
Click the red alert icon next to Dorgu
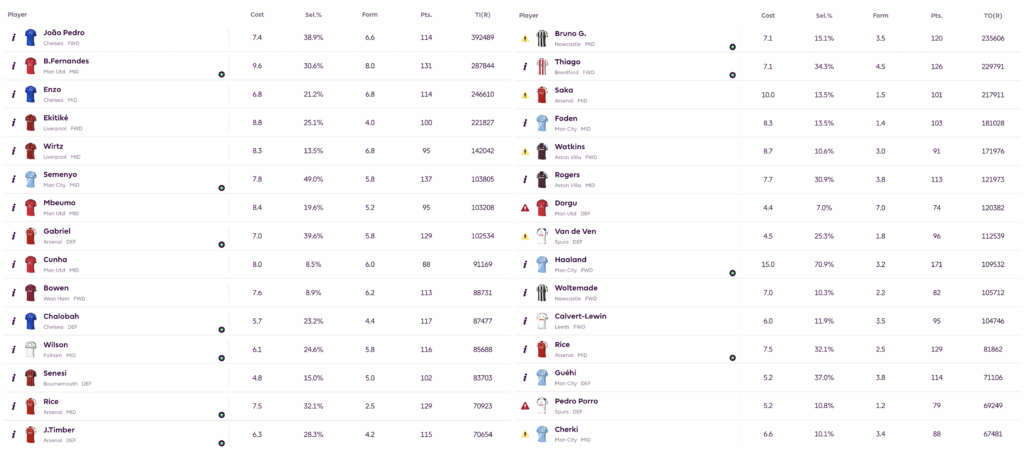(525, 208)
